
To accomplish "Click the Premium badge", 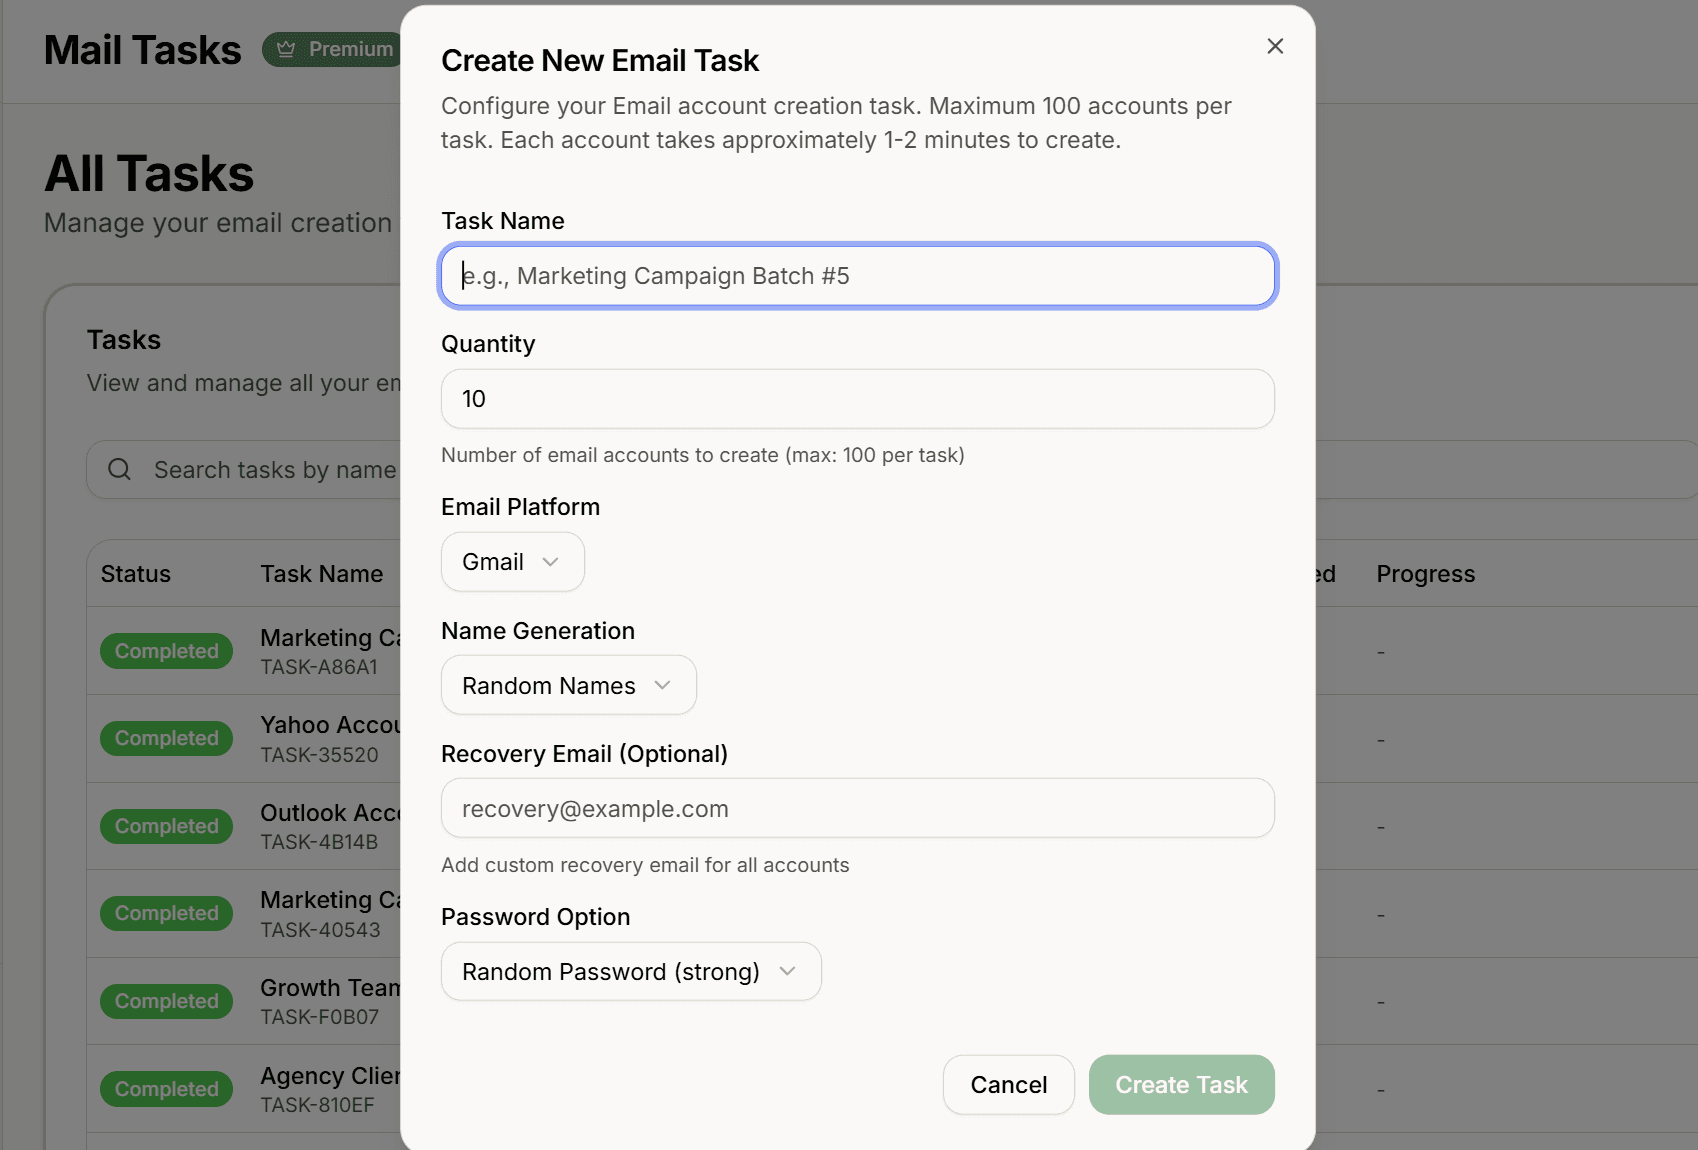I will (333, 49).
